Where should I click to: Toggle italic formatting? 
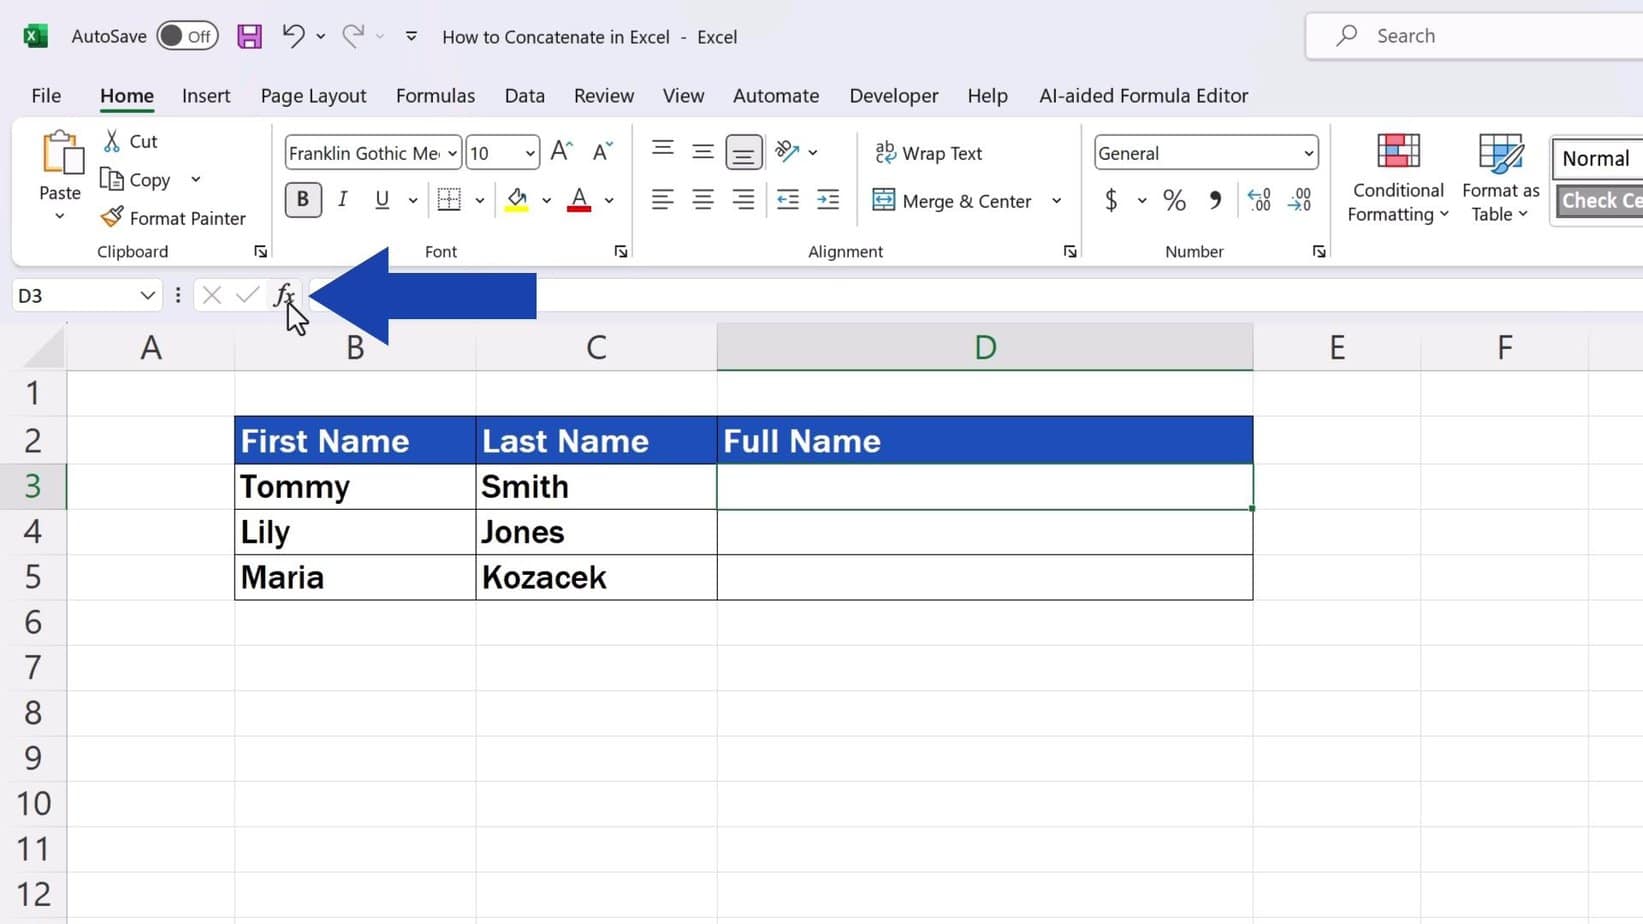[341, 199]
